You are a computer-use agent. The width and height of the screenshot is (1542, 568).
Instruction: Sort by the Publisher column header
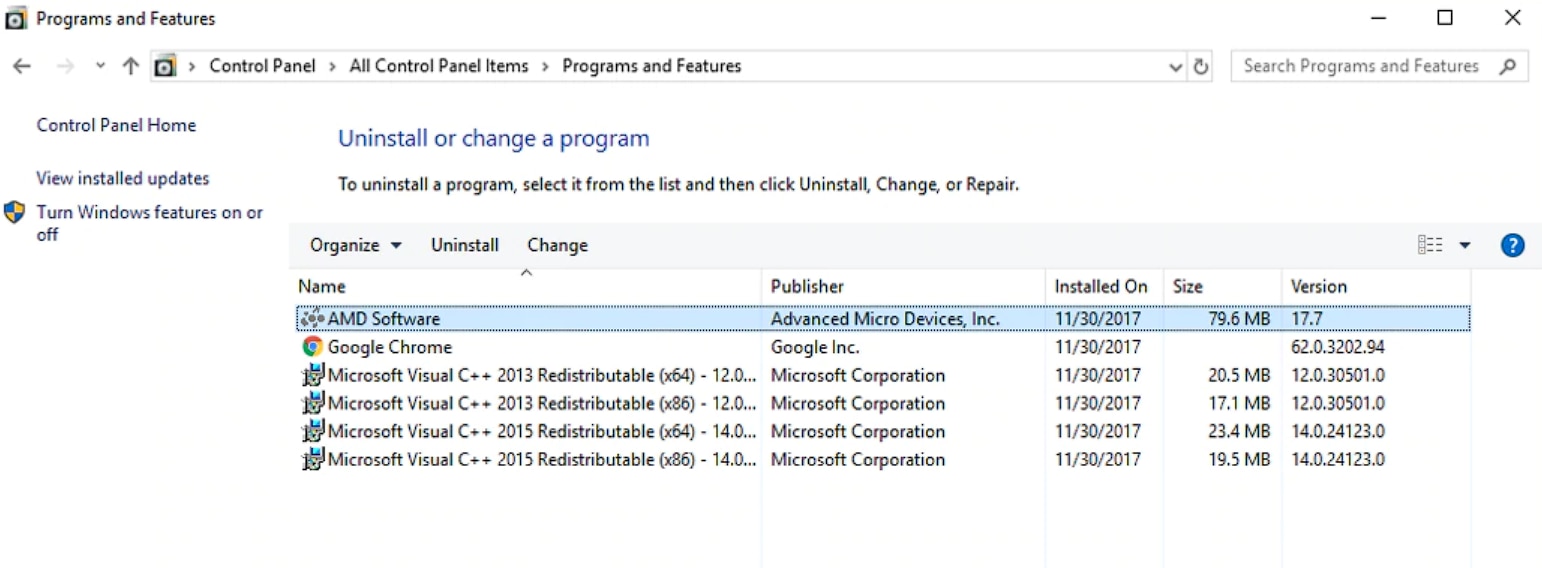pos(903,286)
